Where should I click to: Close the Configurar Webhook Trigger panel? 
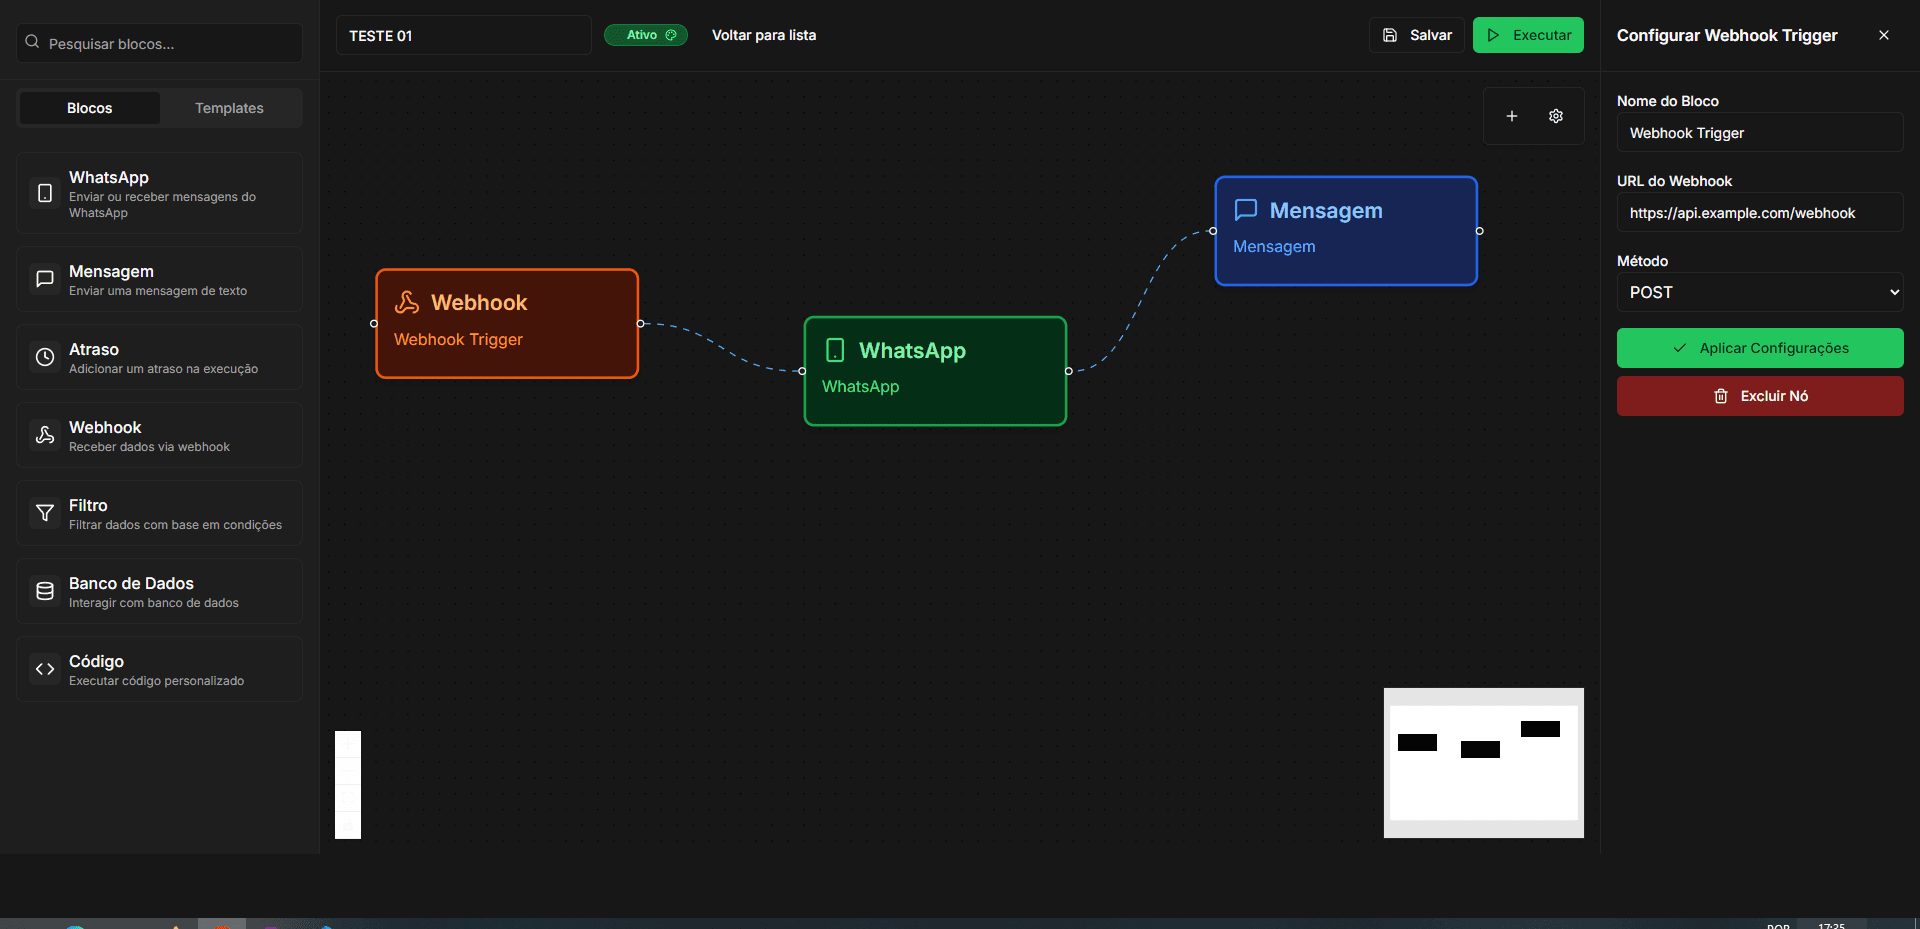(x=1883, y=35)
